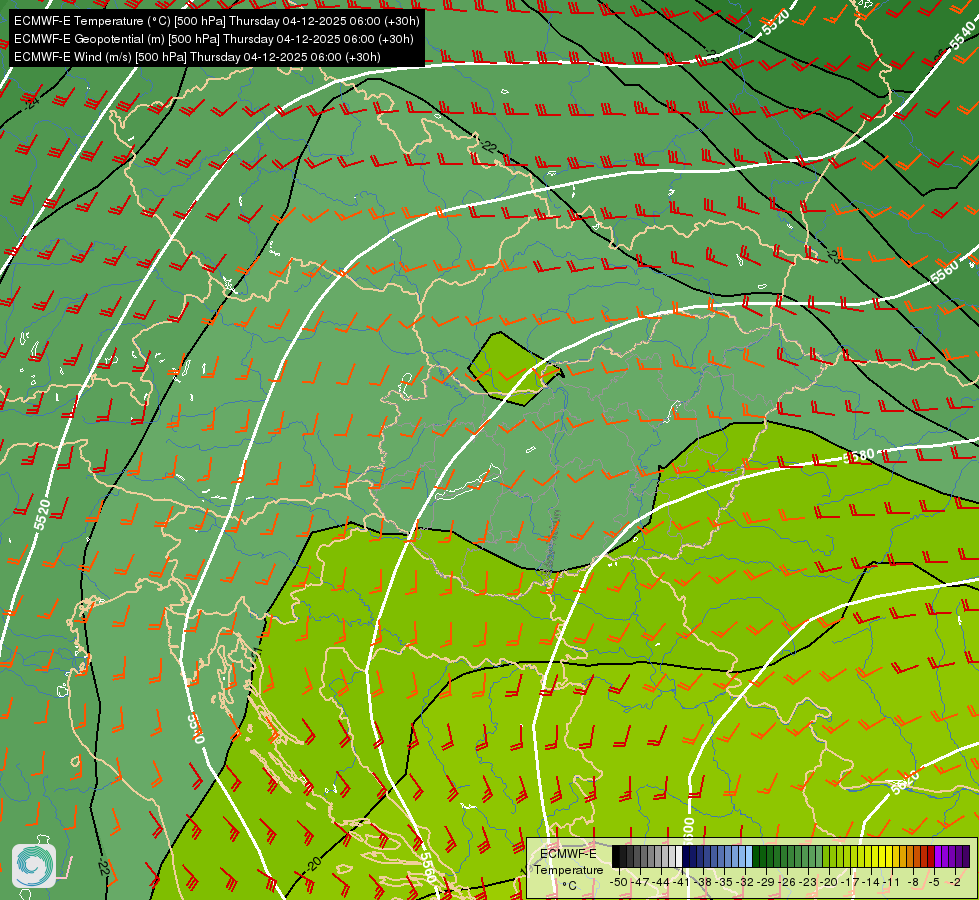Click the °C unit label in legend
This screenshot has width=979, height=900.
(569, 886)
